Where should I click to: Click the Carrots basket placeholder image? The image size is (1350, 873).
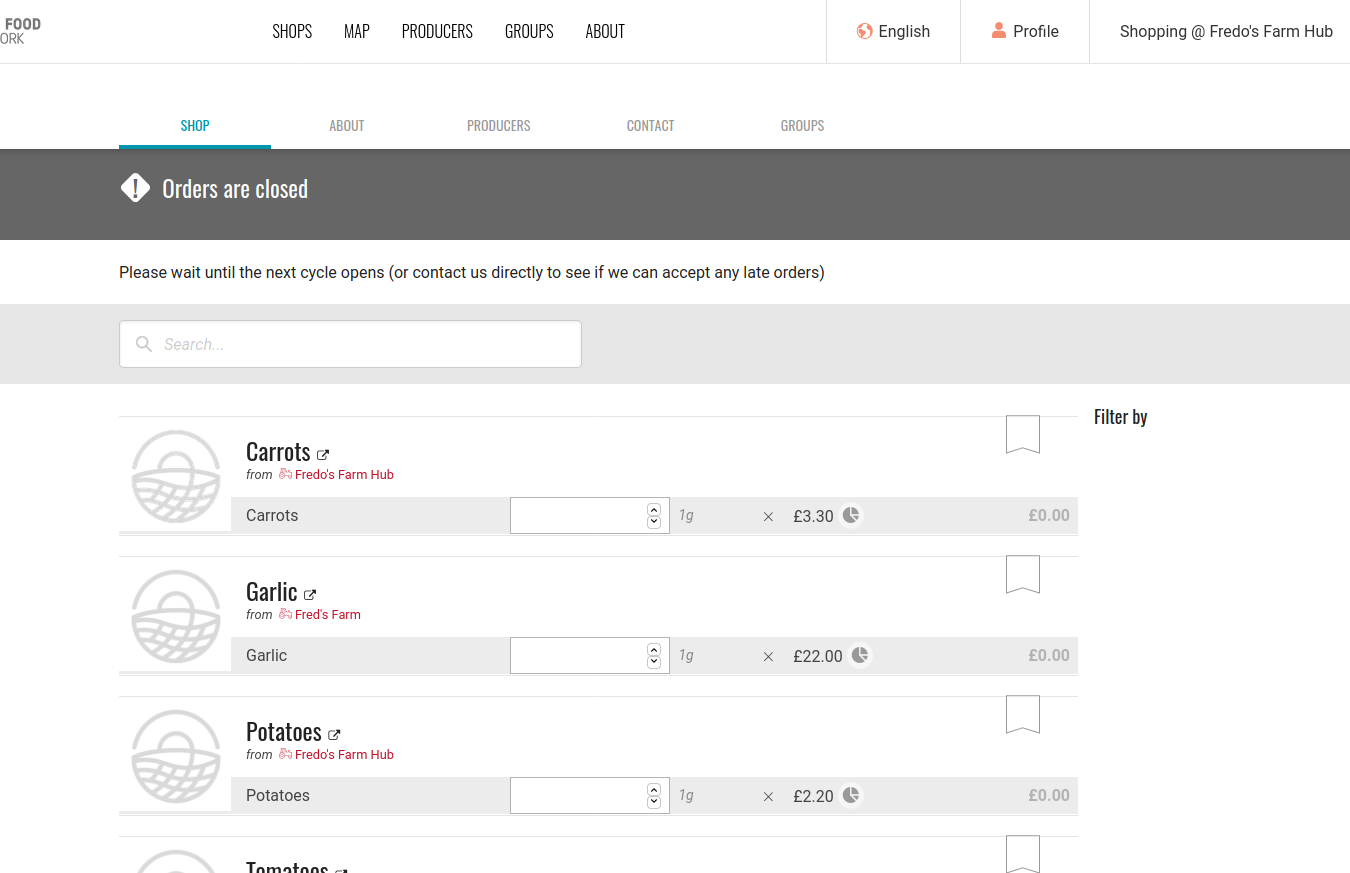tap(176, 476)
